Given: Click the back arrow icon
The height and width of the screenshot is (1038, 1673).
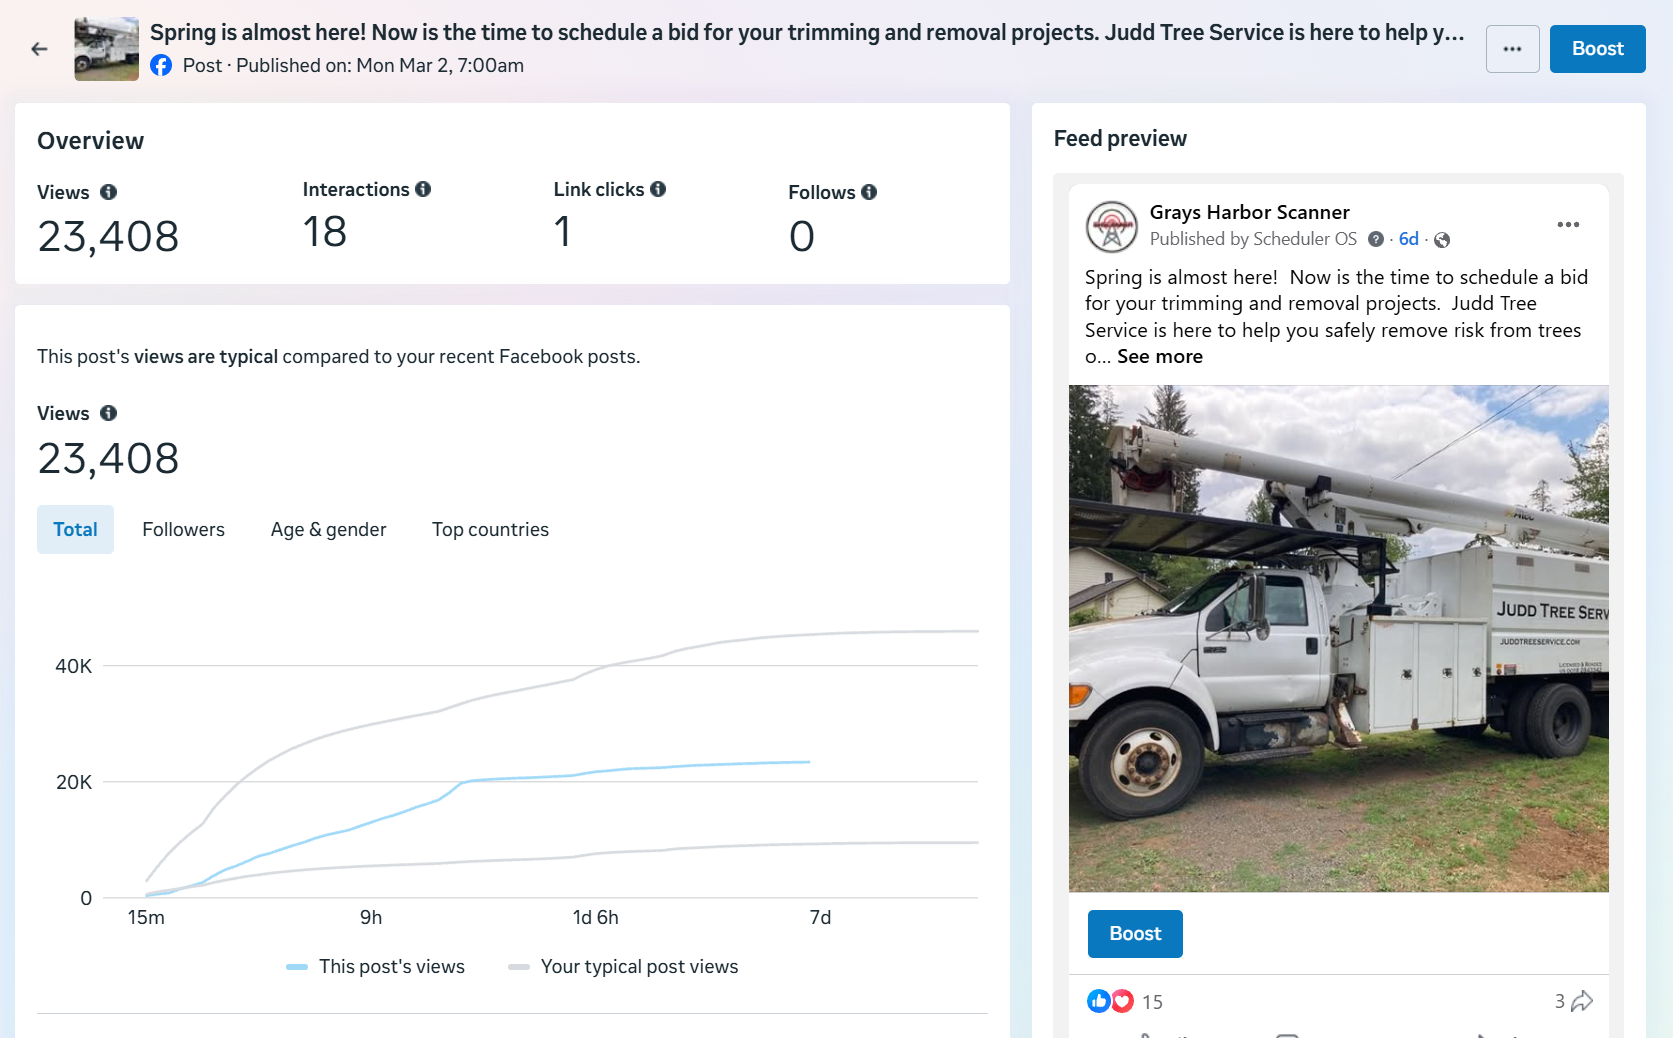Looking at the screenshot, I should pyautogui.click(x=39, y=49).
